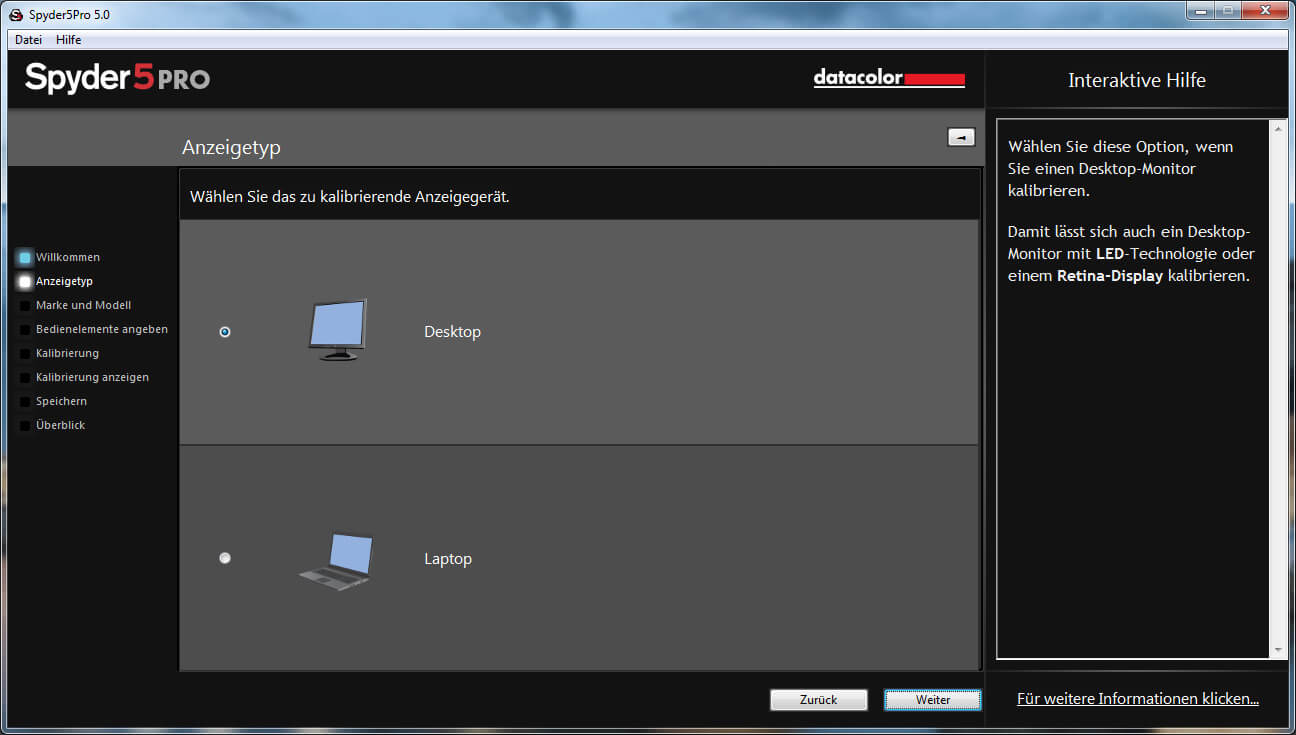Open the Hilfe menu
This screenshot has height=735, width=1296.
[68, 40]
